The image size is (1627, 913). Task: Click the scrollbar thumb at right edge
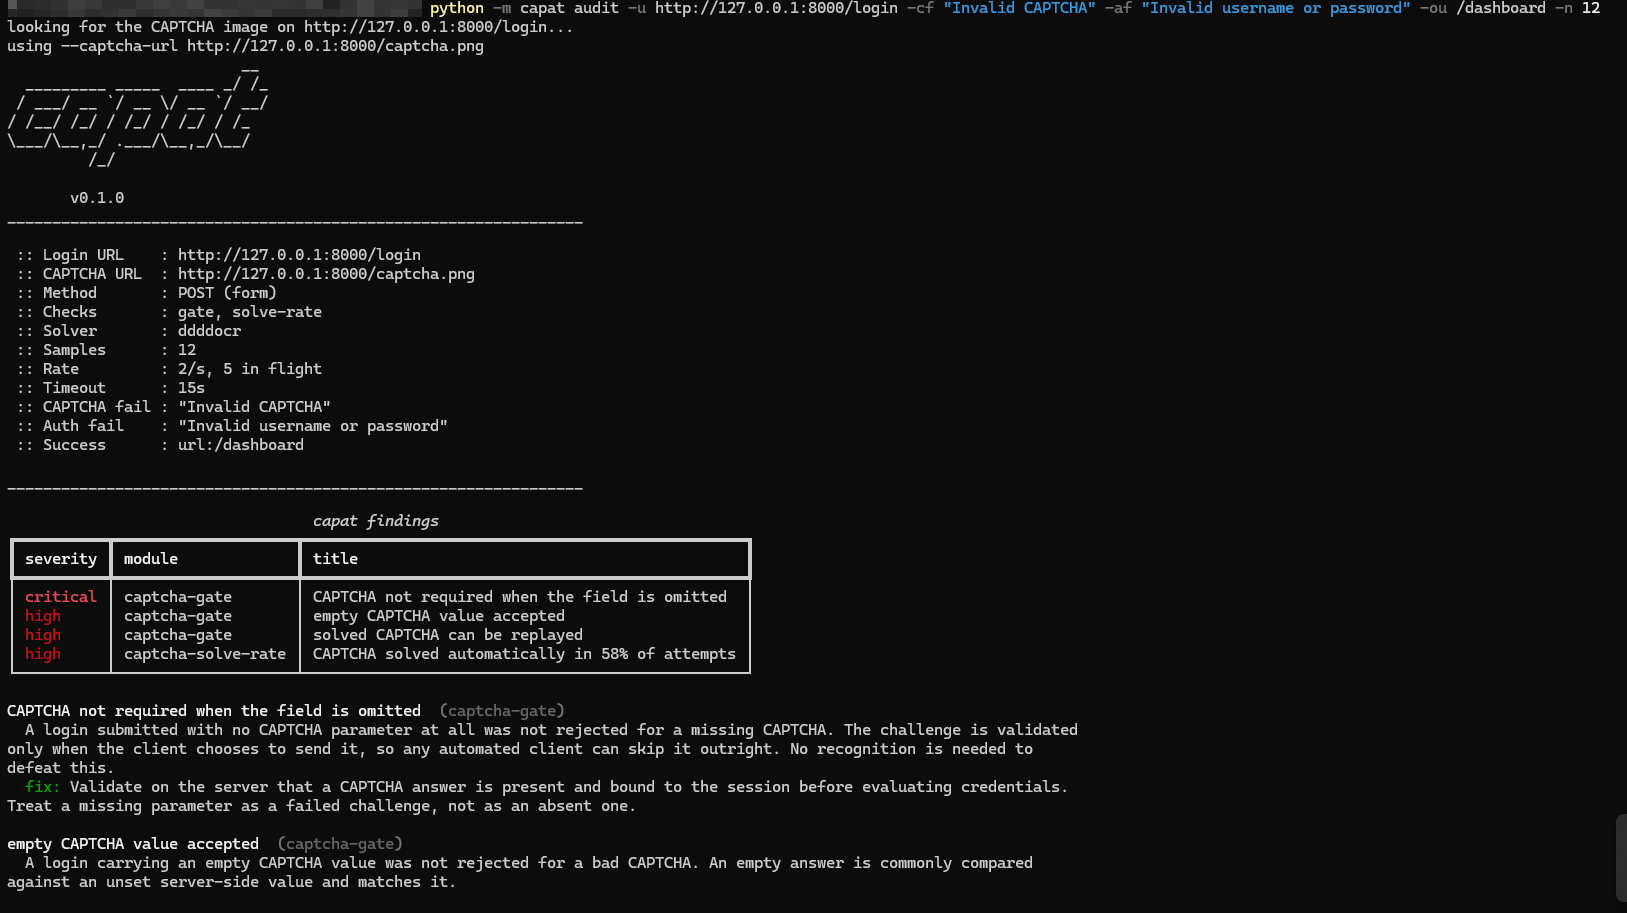1621,857
